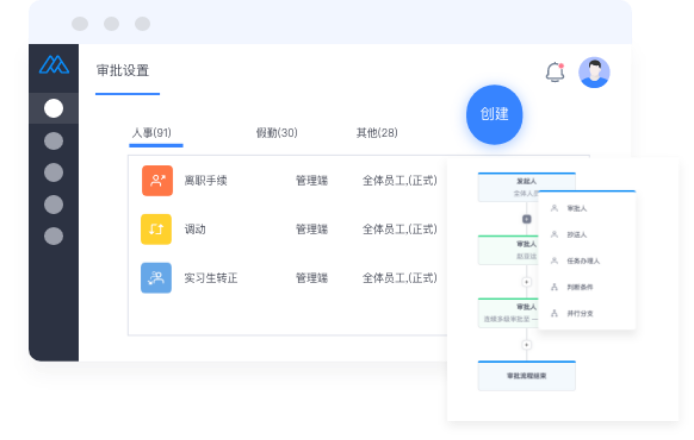Click the app logo in sidebar
Viewport: 694px width, 440px height.
click(x=54, y=65)
